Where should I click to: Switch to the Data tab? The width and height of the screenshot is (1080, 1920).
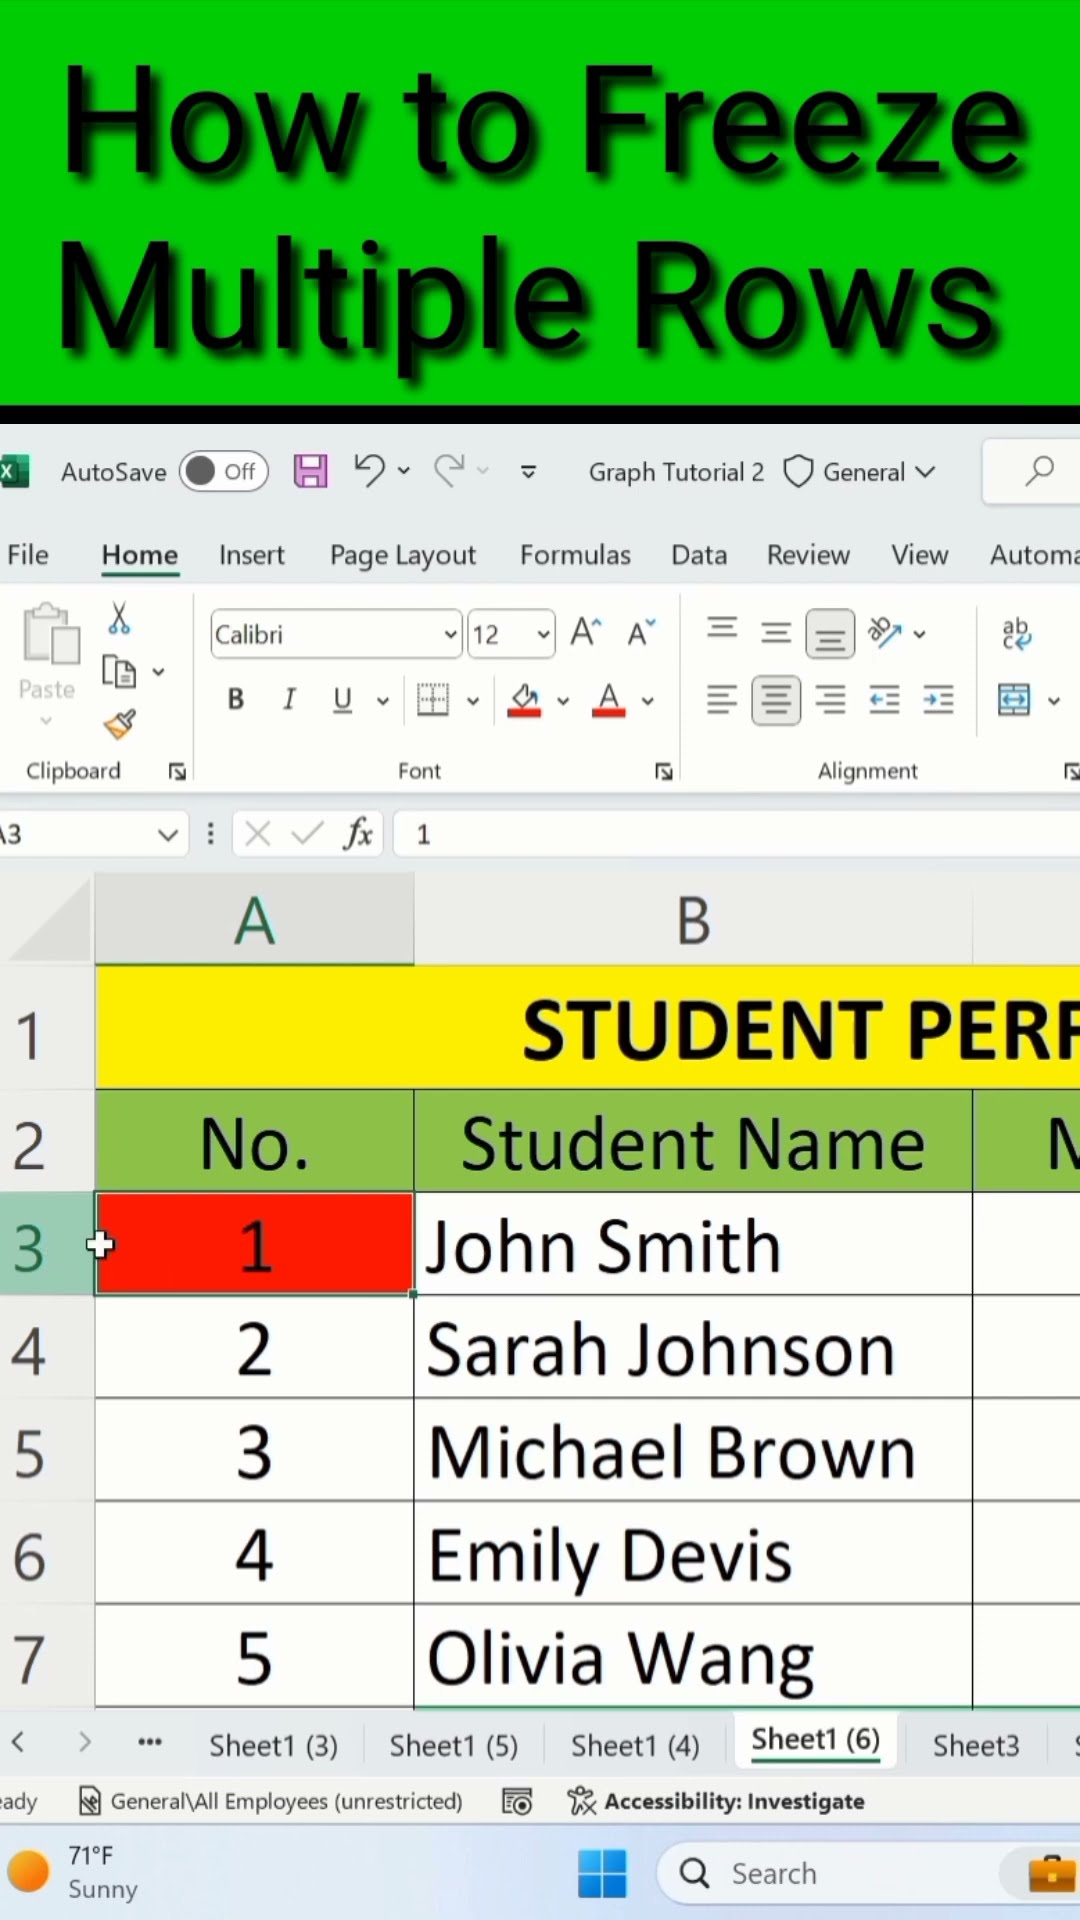[699, 555]
